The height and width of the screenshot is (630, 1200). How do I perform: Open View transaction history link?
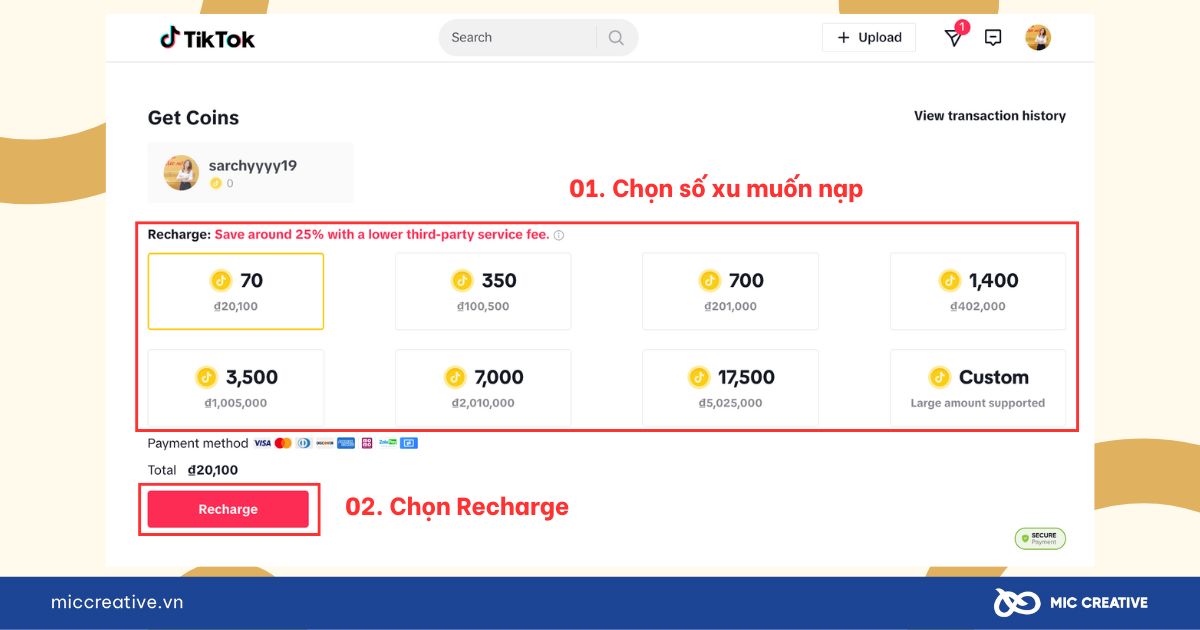pos(989,116)
